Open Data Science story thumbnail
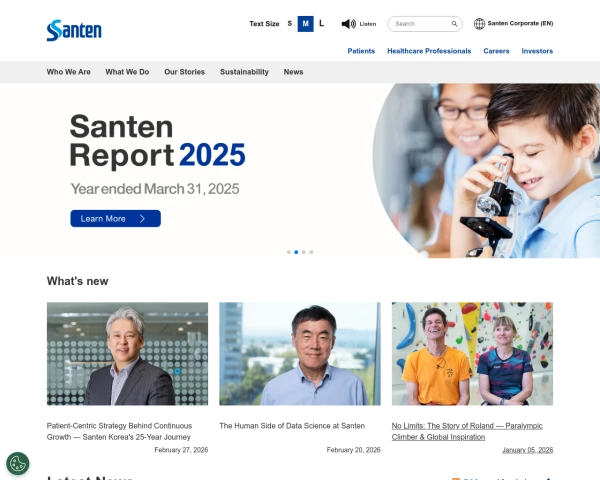Viewport: 600px width, 480px height. coord(300,354)
